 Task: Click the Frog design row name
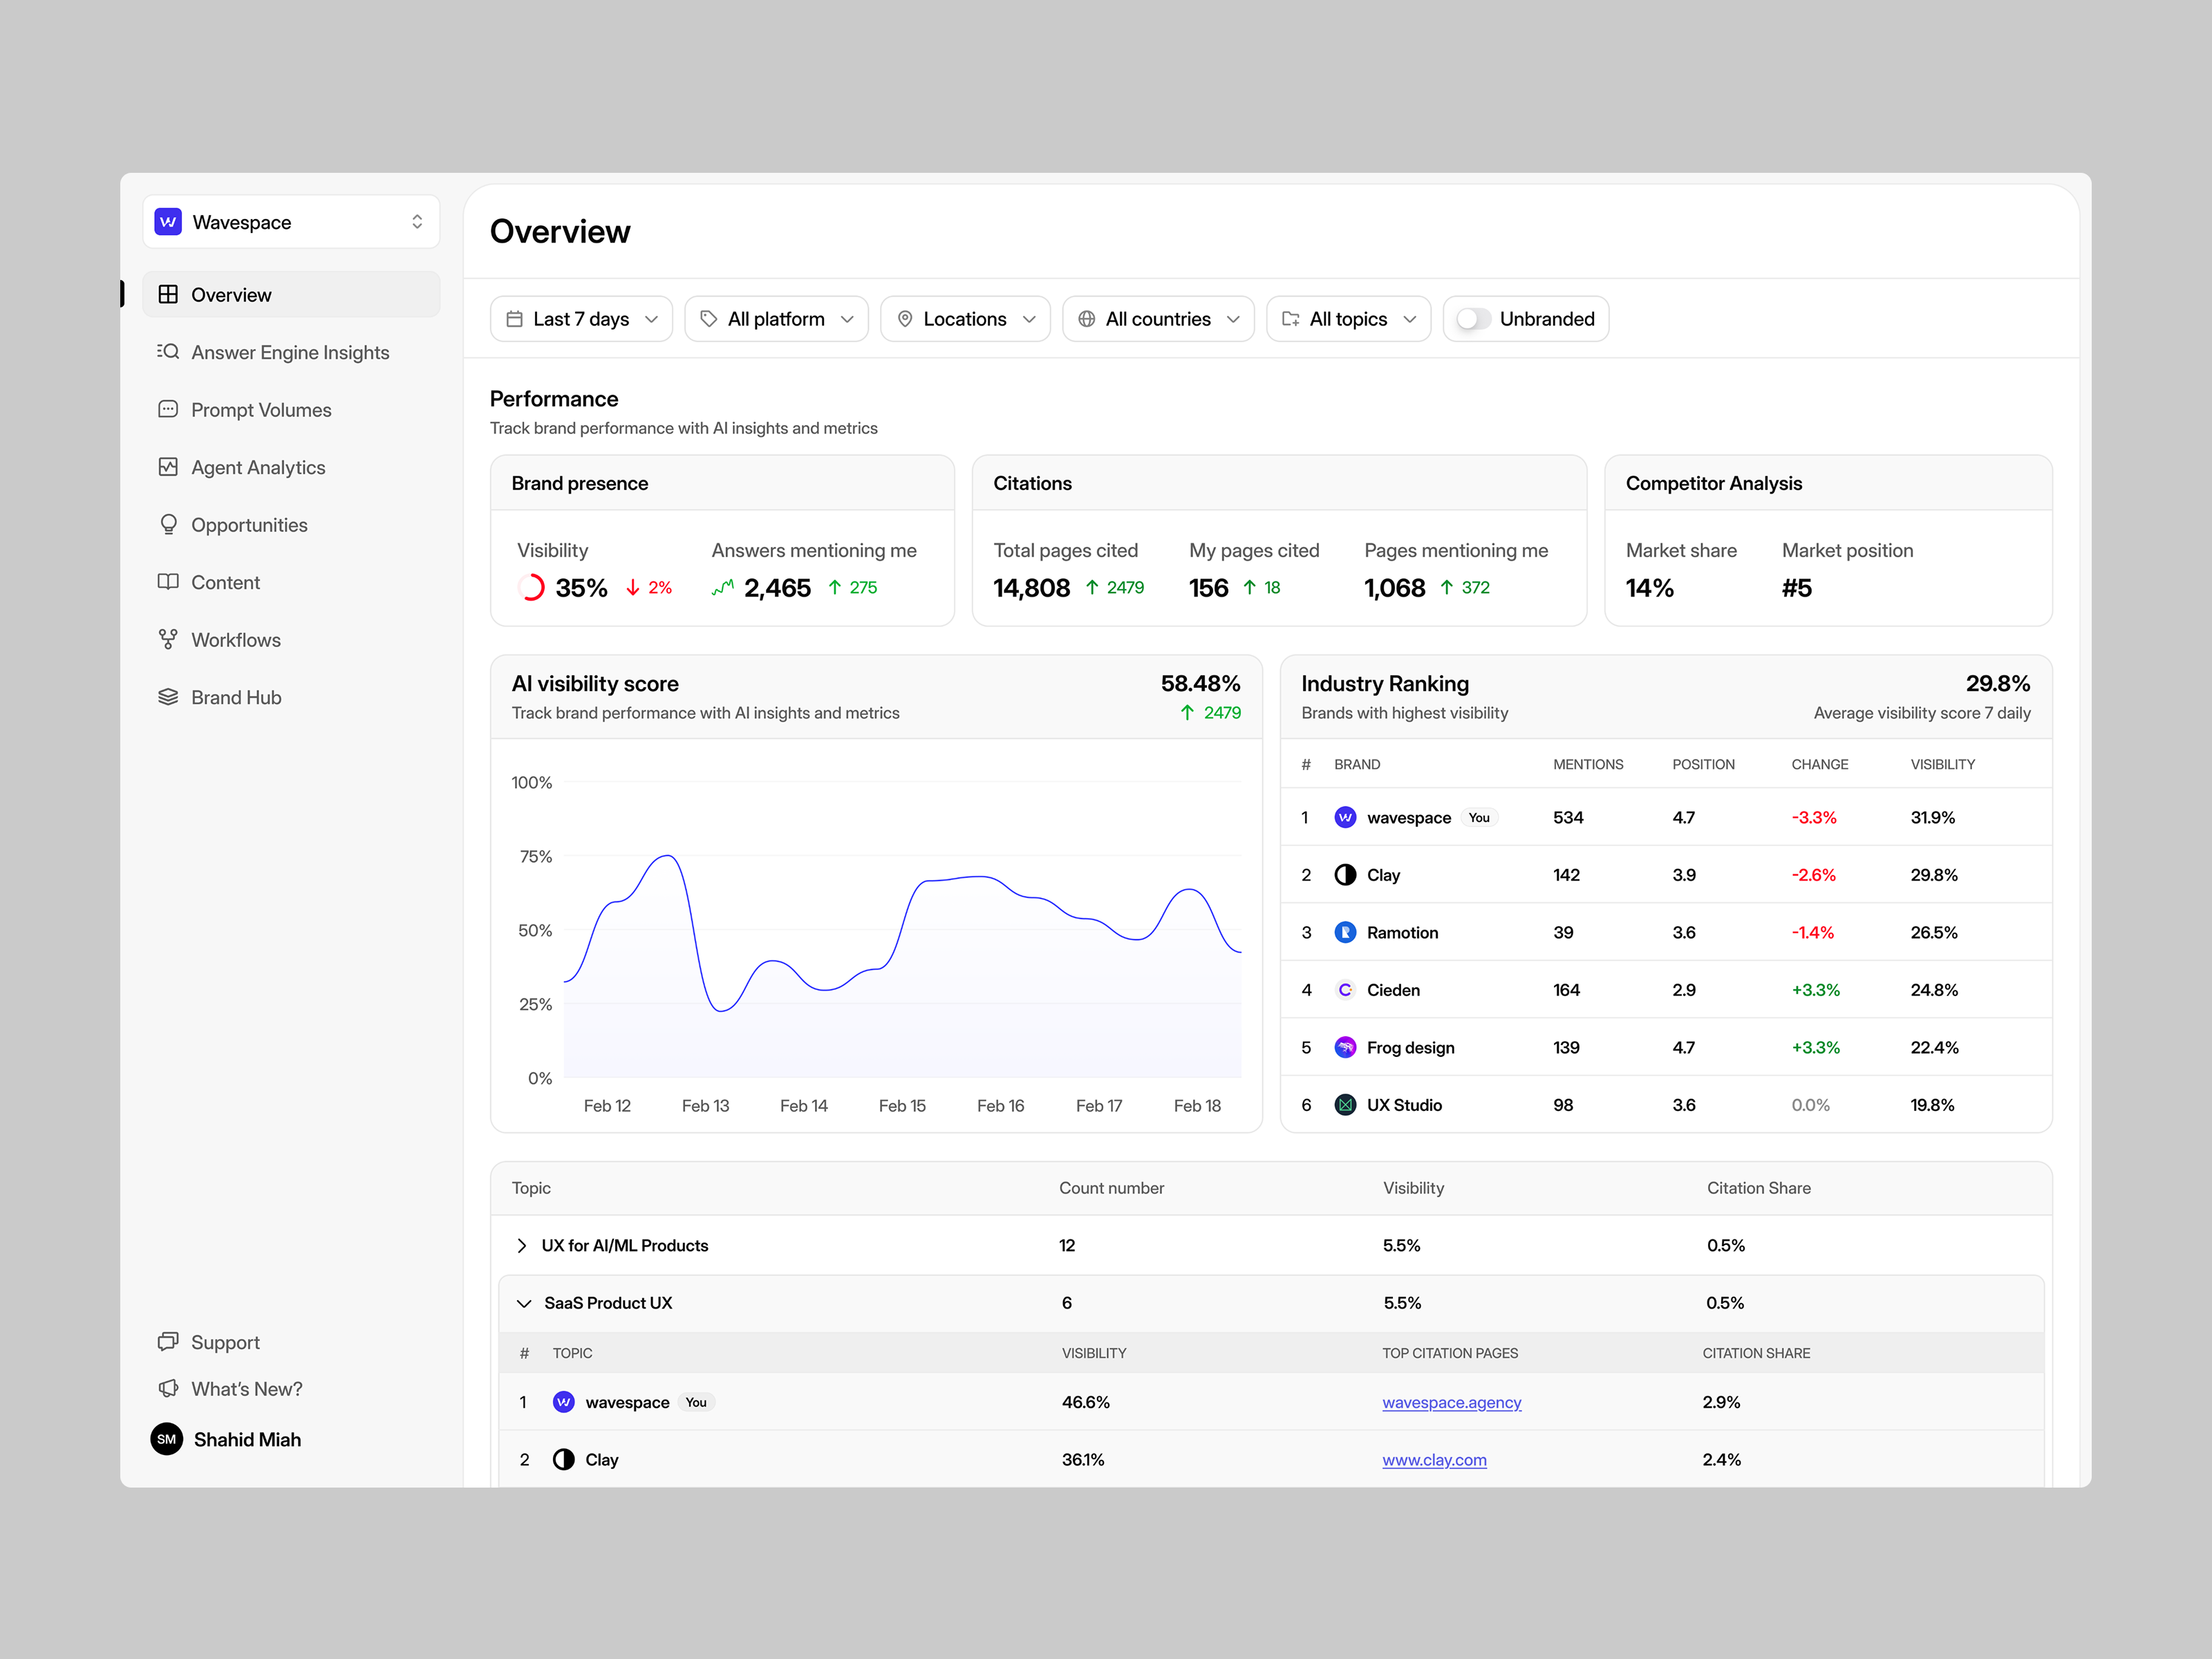(1410, 1048)
